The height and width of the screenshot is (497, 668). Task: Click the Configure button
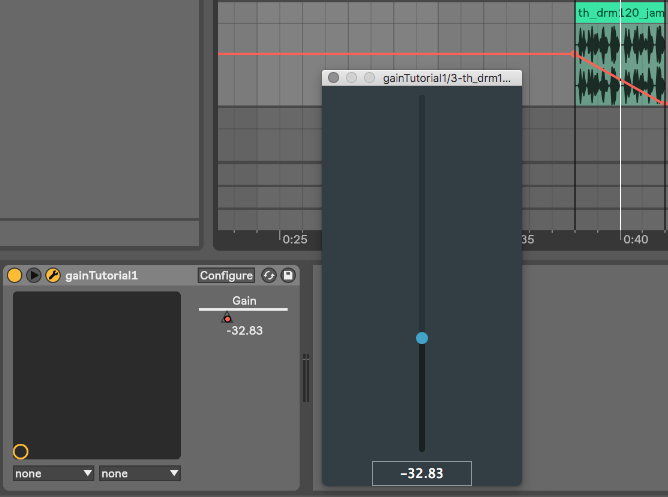pos(226,275)
